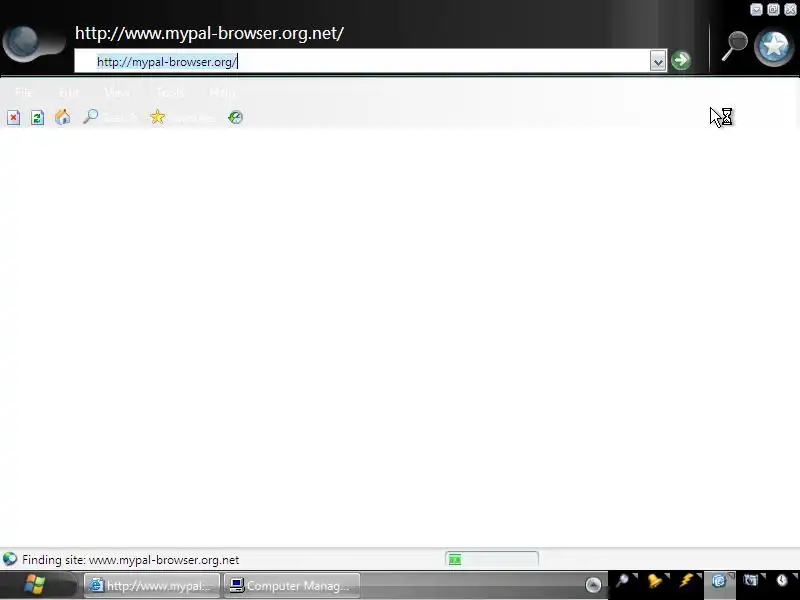Open Favorites via the yellow star icon

pos(158,117)
